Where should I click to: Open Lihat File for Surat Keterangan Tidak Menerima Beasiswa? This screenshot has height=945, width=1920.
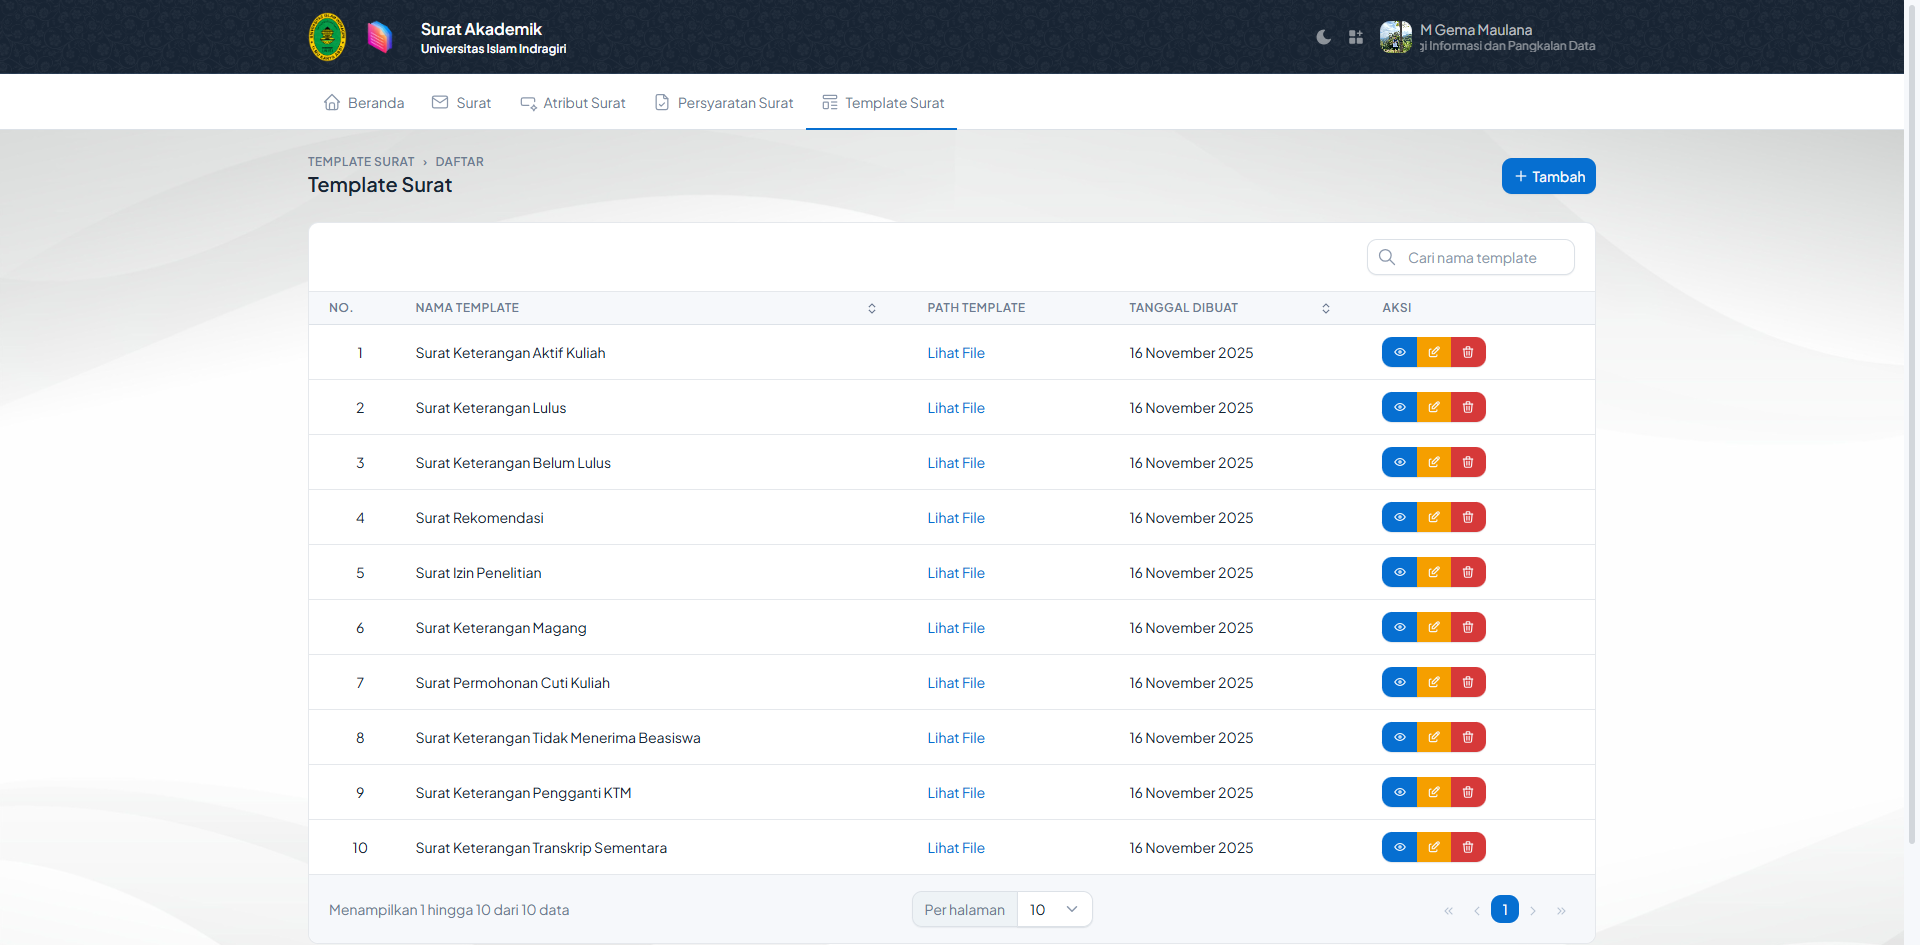pyautogui.click(x=955, y=738)
